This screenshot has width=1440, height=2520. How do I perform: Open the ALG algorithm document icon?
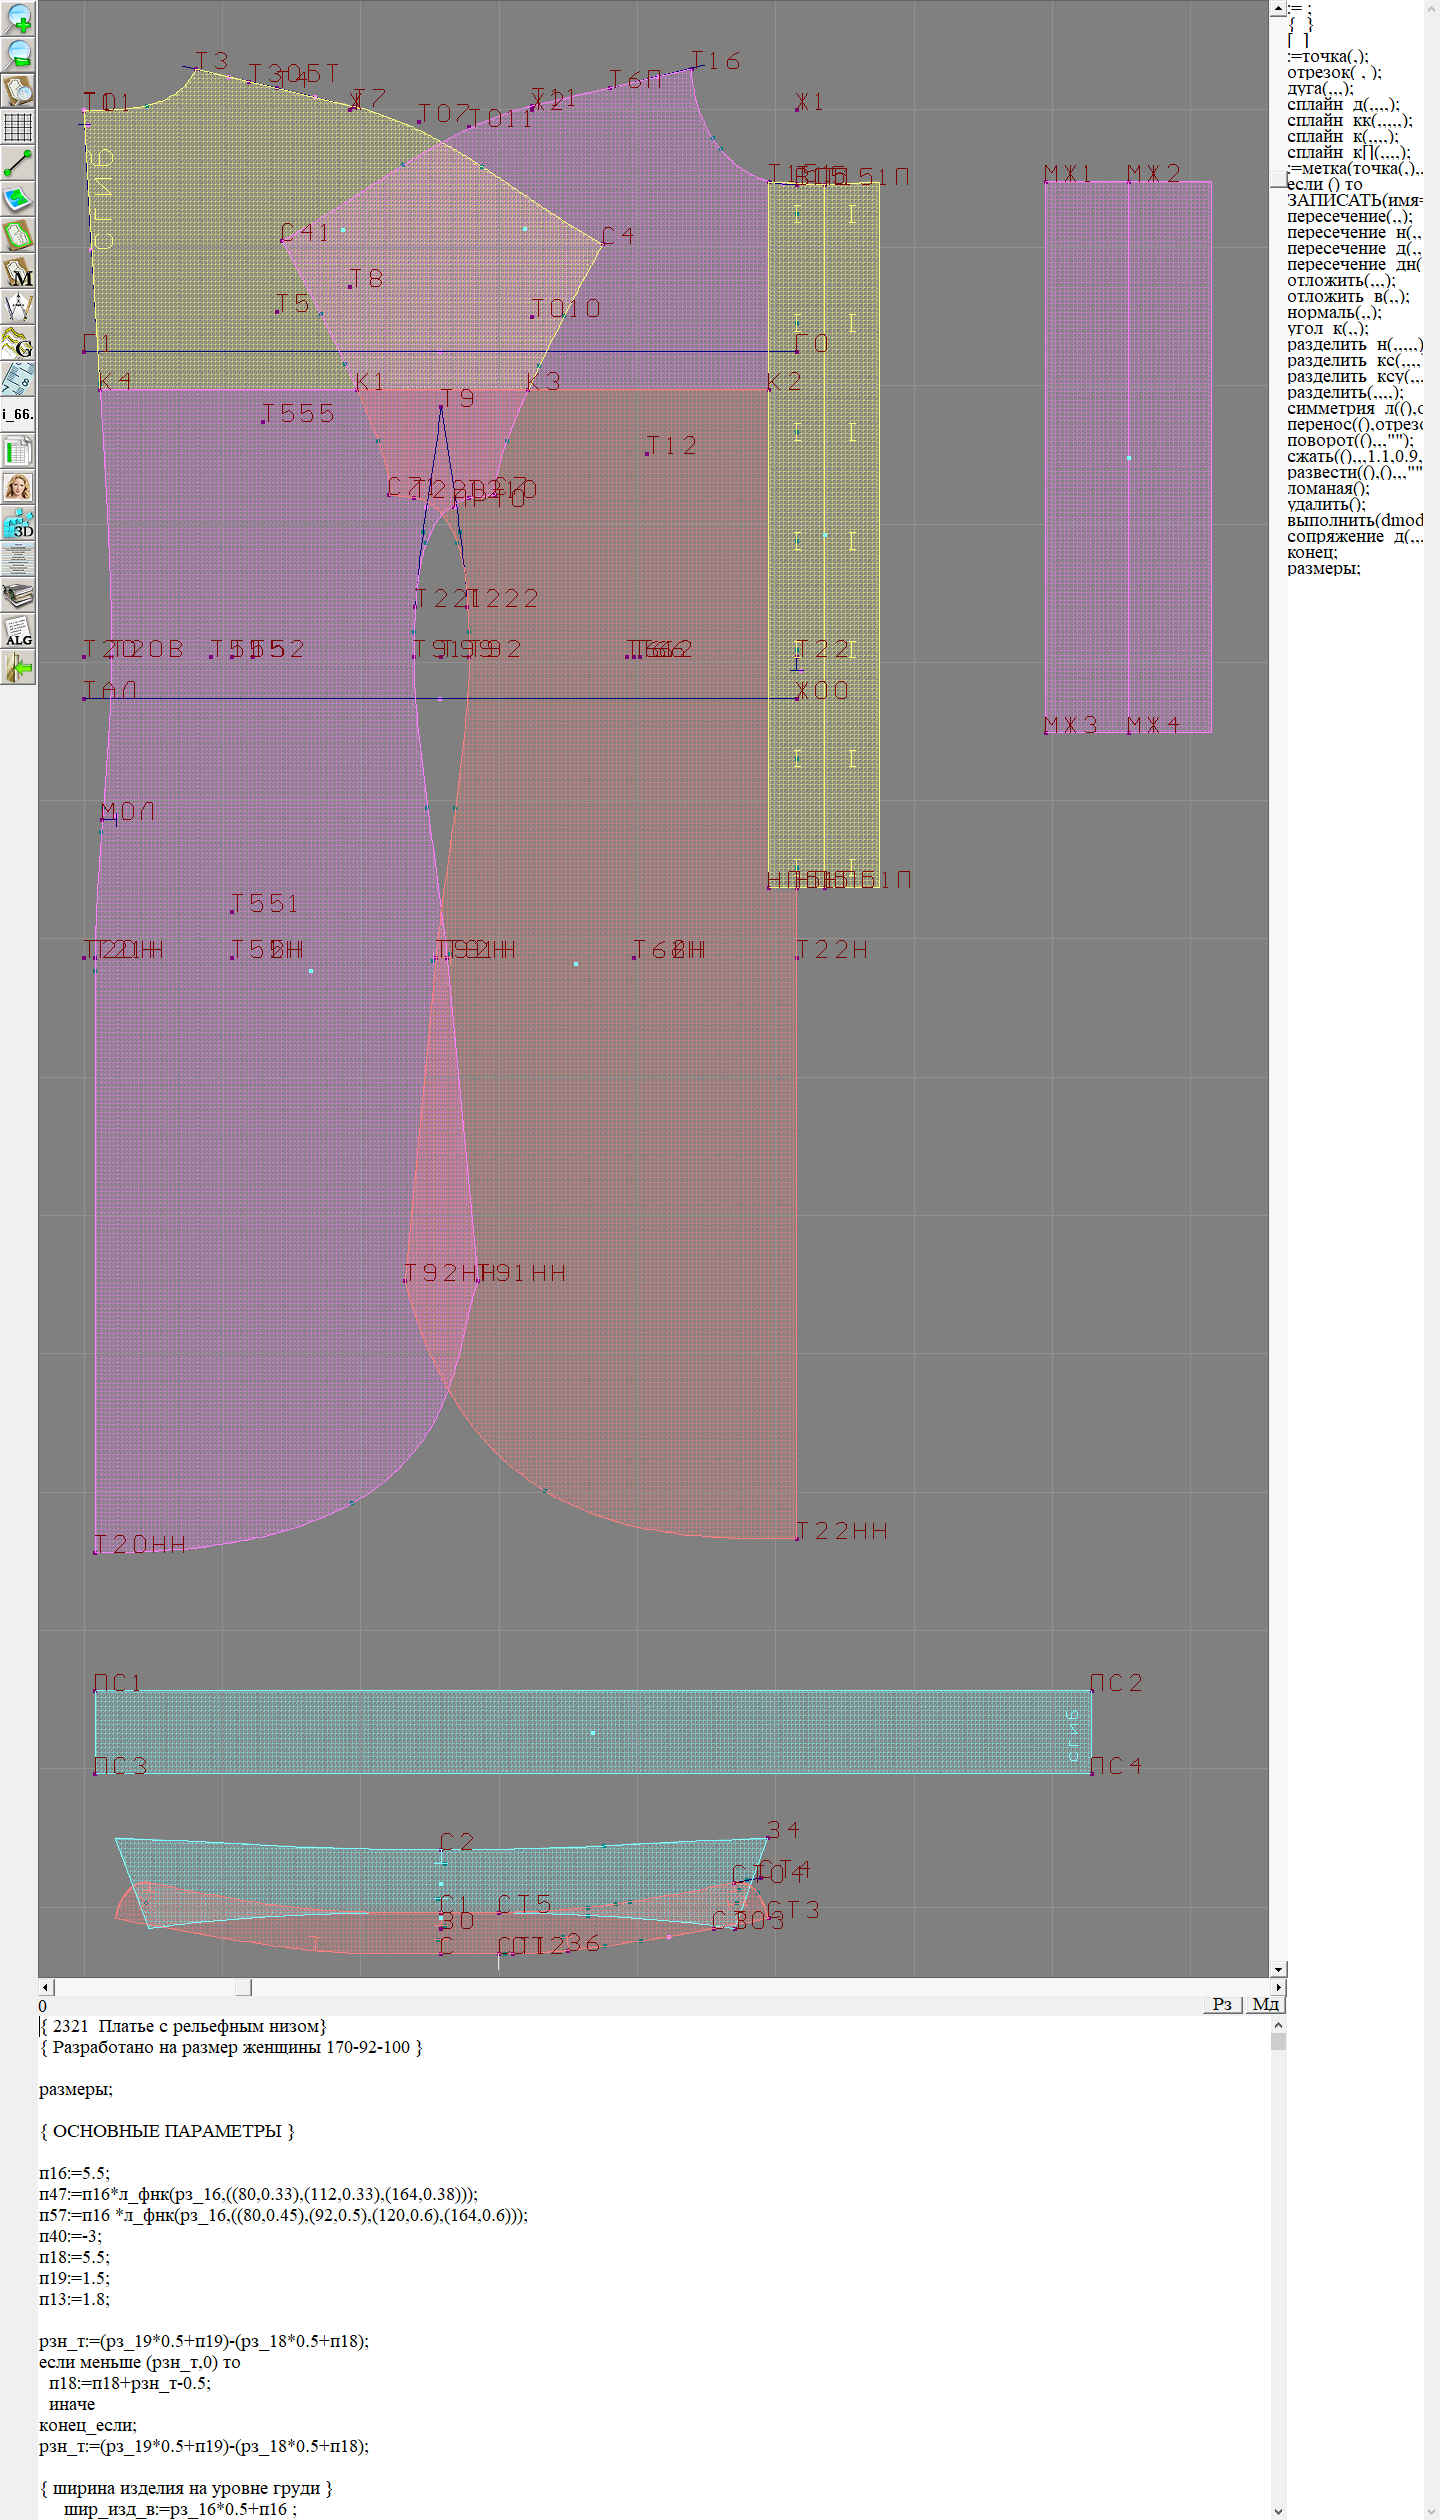pyautogui.click(x=18, y=632)
